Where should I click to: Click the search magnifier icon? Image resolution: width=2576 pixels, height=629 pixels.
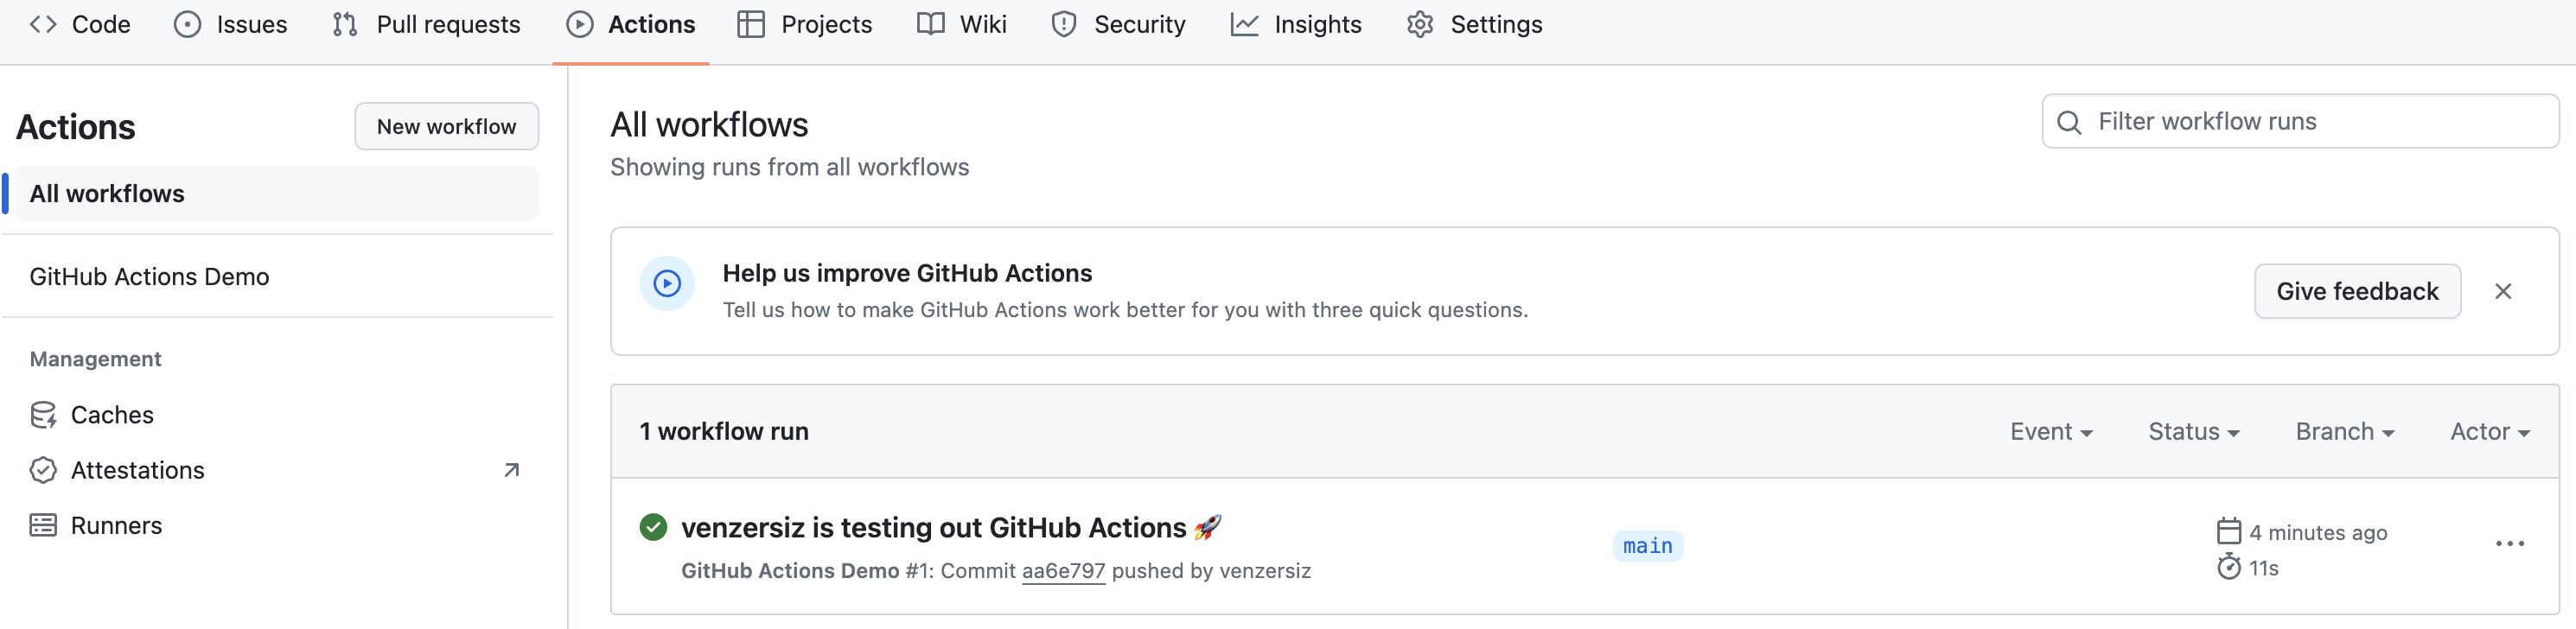pos(2069,122)
